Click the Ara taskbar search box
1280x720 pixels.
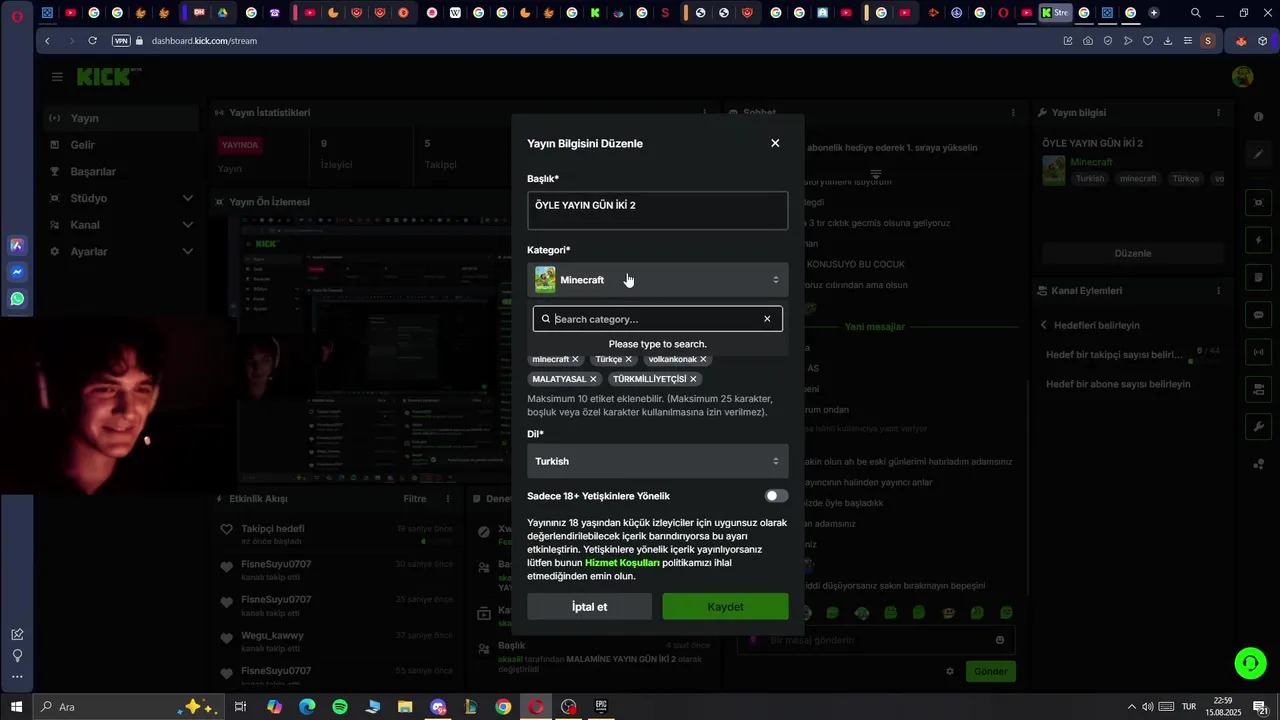point(130,707)
